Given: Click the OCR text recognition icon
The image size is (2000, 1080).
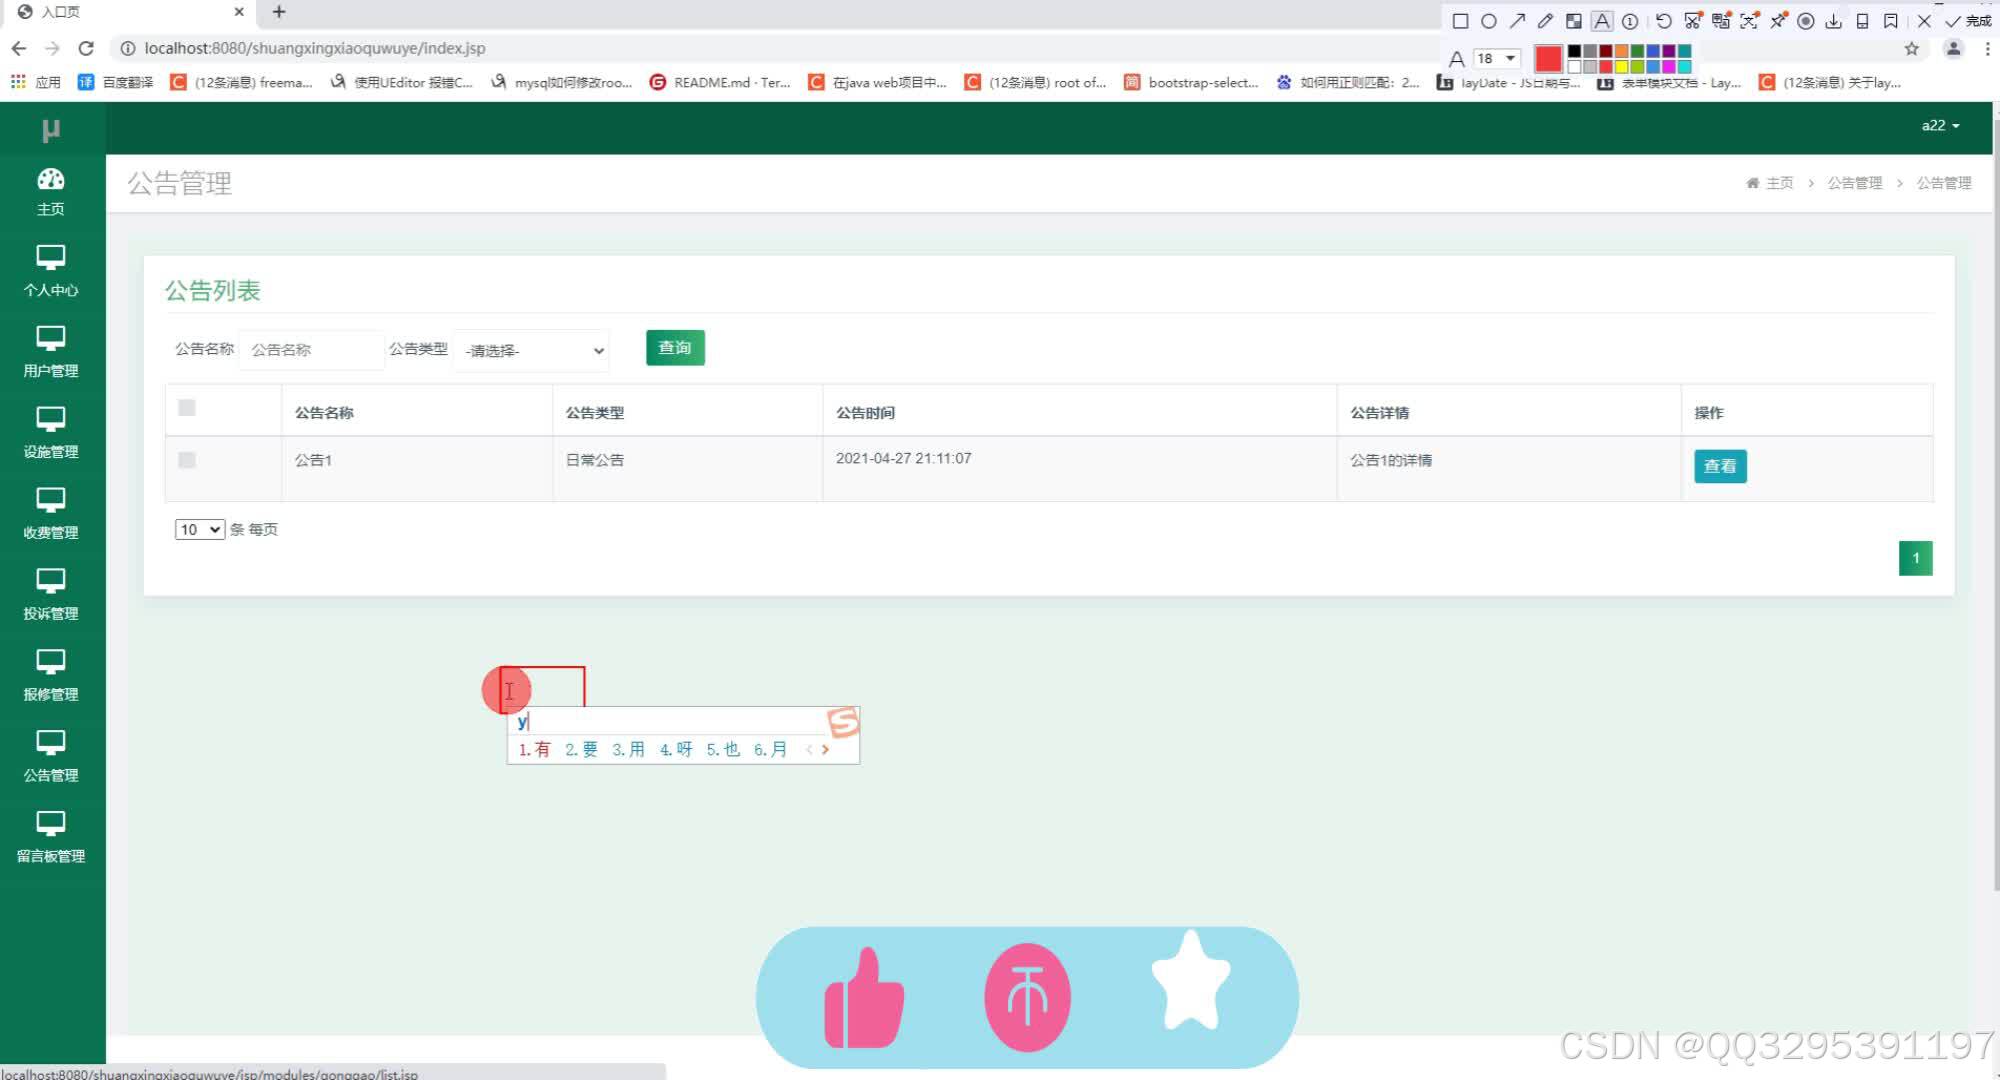Looking at the screenshot, I should (x=1749, y=21).
